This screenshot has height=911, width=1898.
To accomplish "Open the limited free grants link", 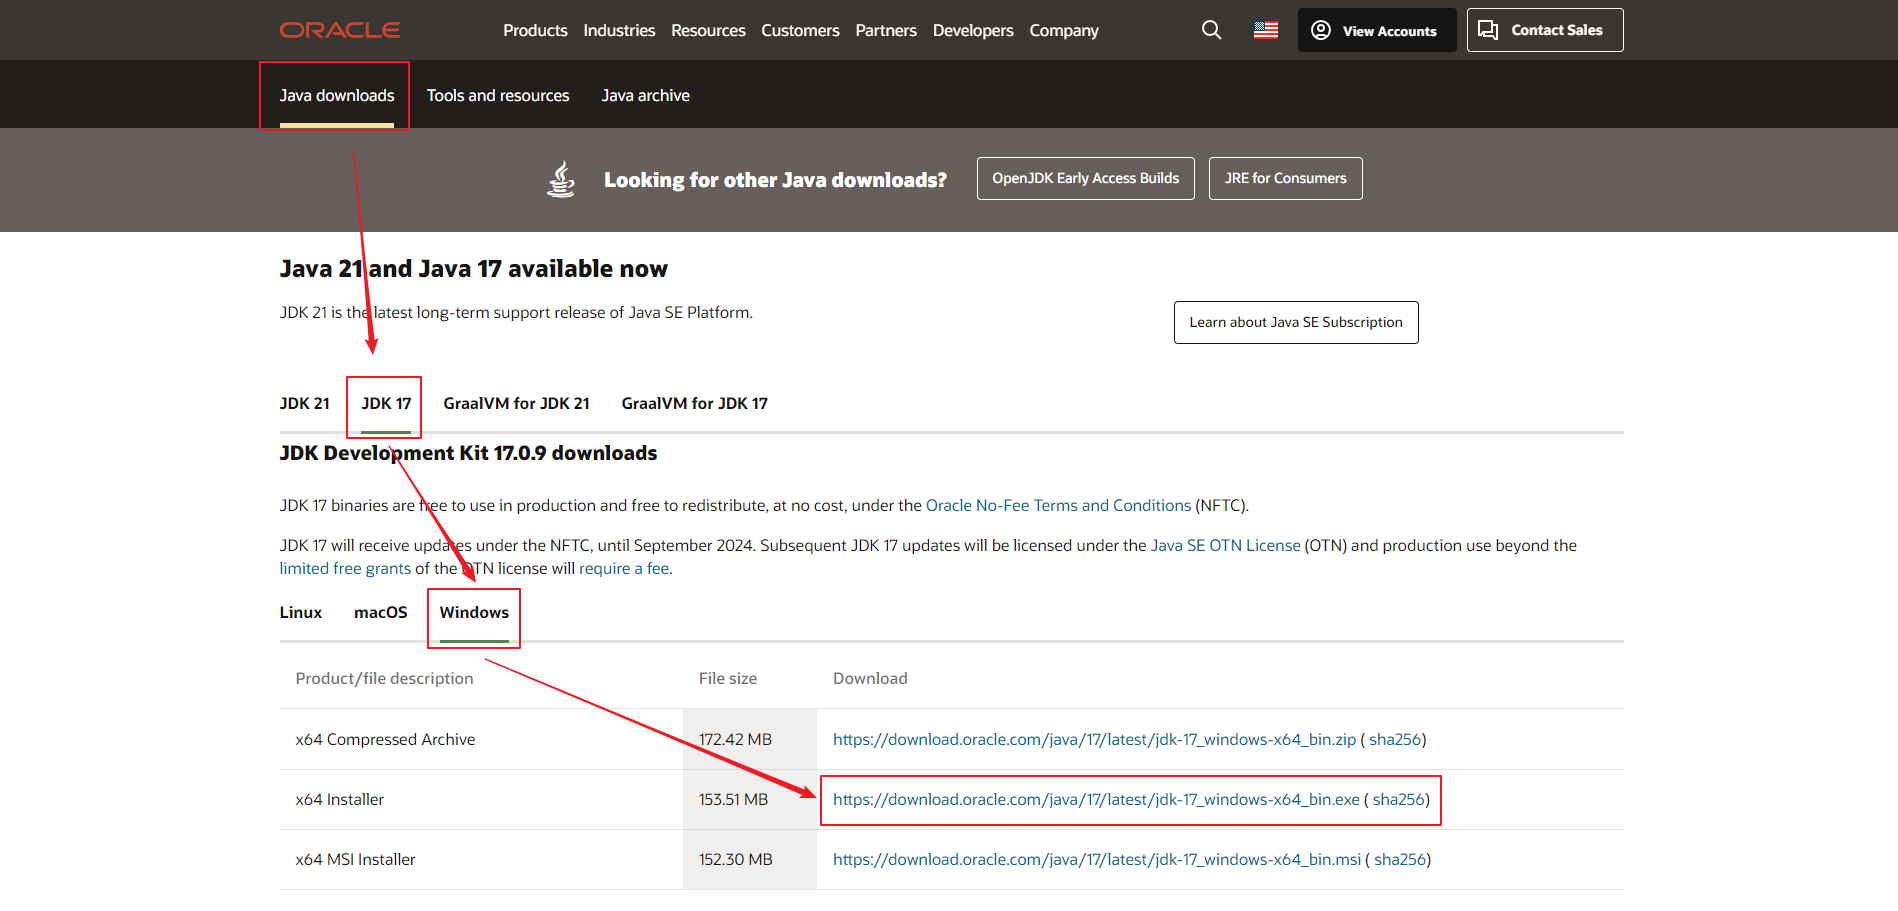I will (x=345, y=568).
